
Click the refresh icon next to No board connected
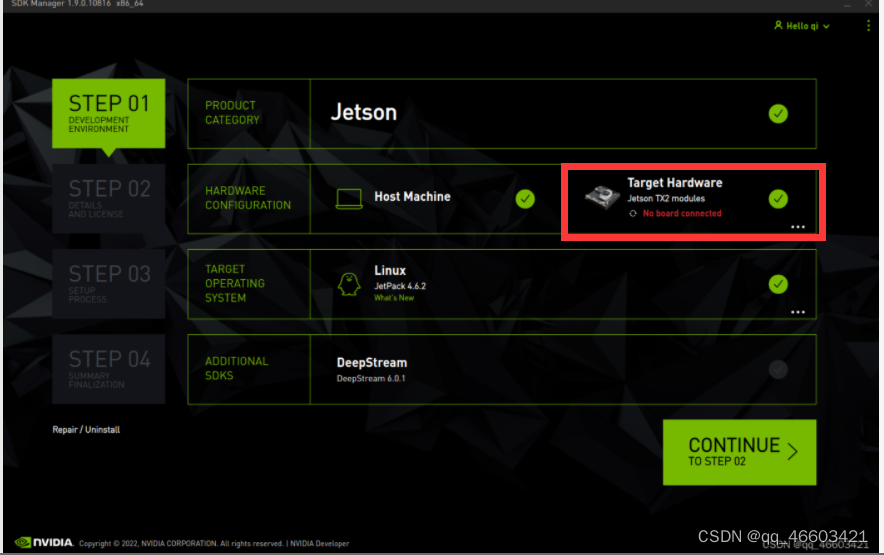tap(633, 213)
